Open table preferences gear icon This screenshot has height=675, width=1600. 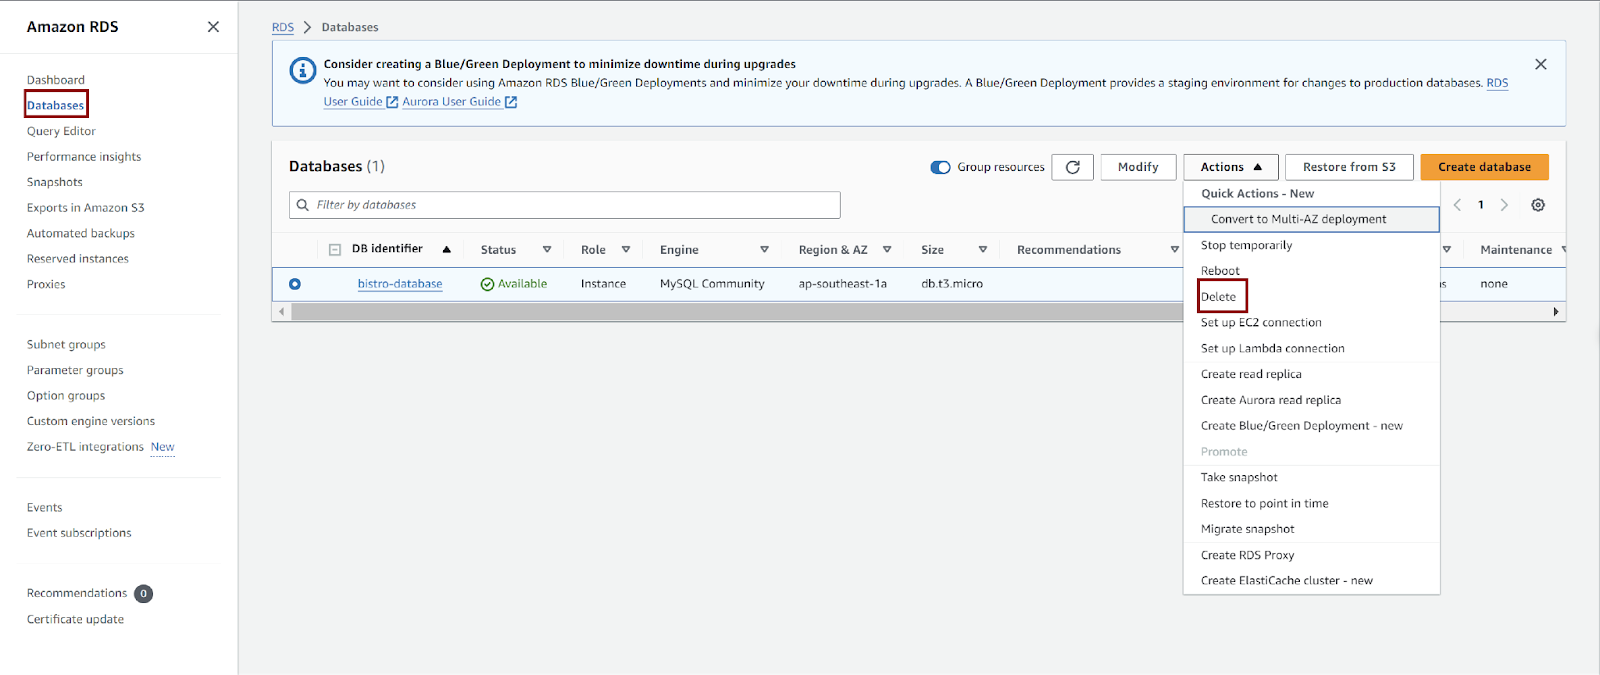click(1538, 205)
